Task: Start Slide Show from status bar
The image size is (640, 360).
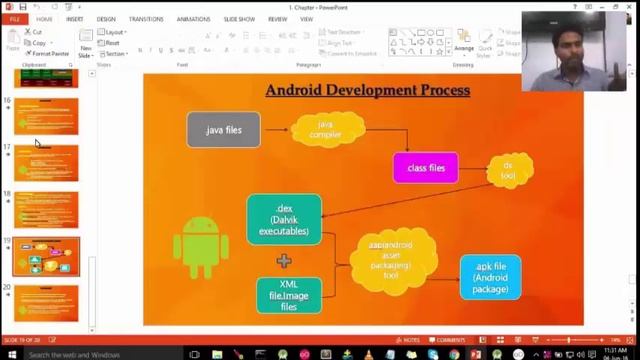Action: 536,340
